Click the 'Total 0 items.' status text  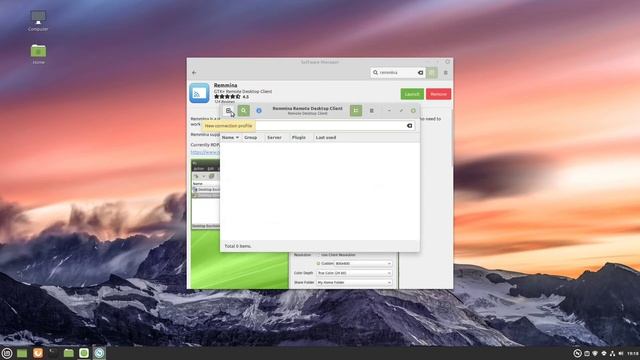point(238,246)
